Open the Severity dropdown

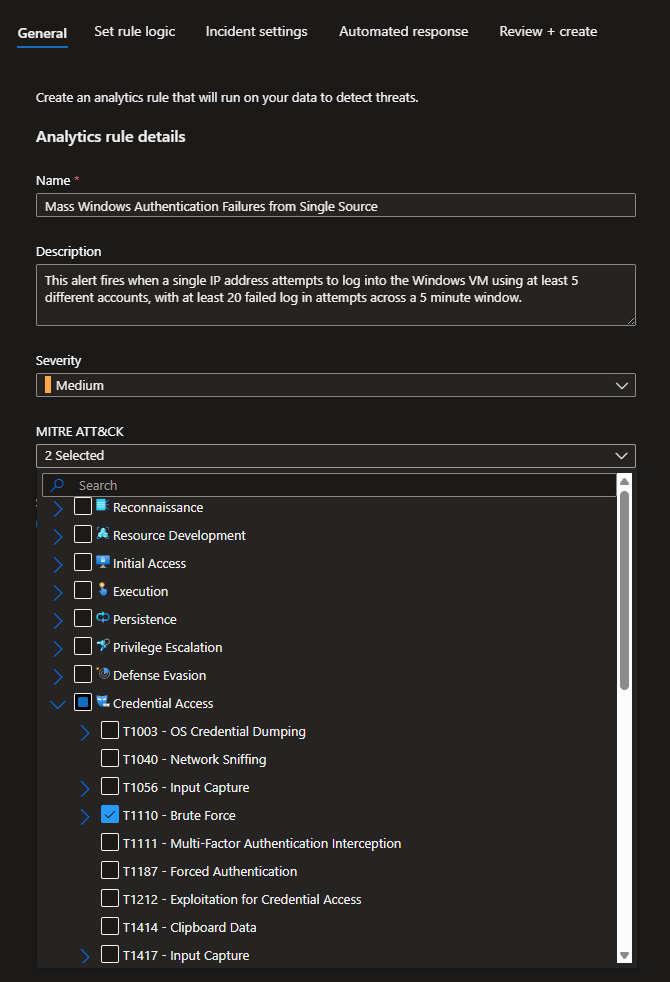335,385
